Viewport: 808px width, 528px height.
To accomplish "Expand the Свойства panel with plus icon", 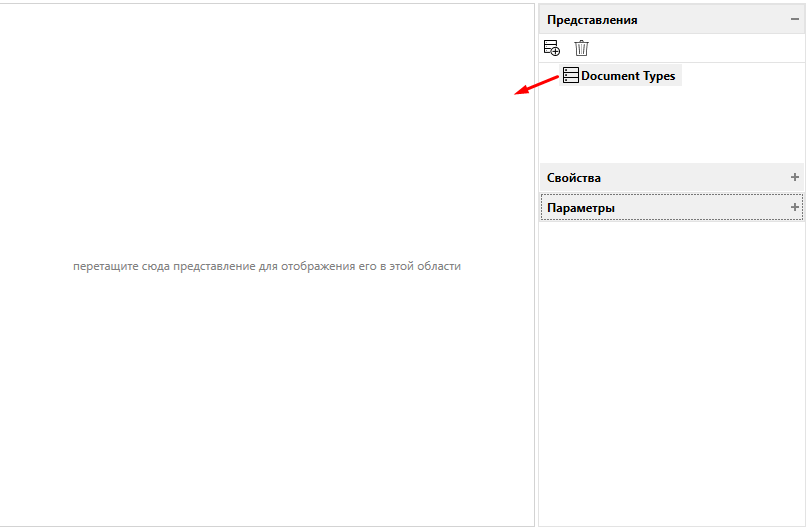I will (795, 177).
